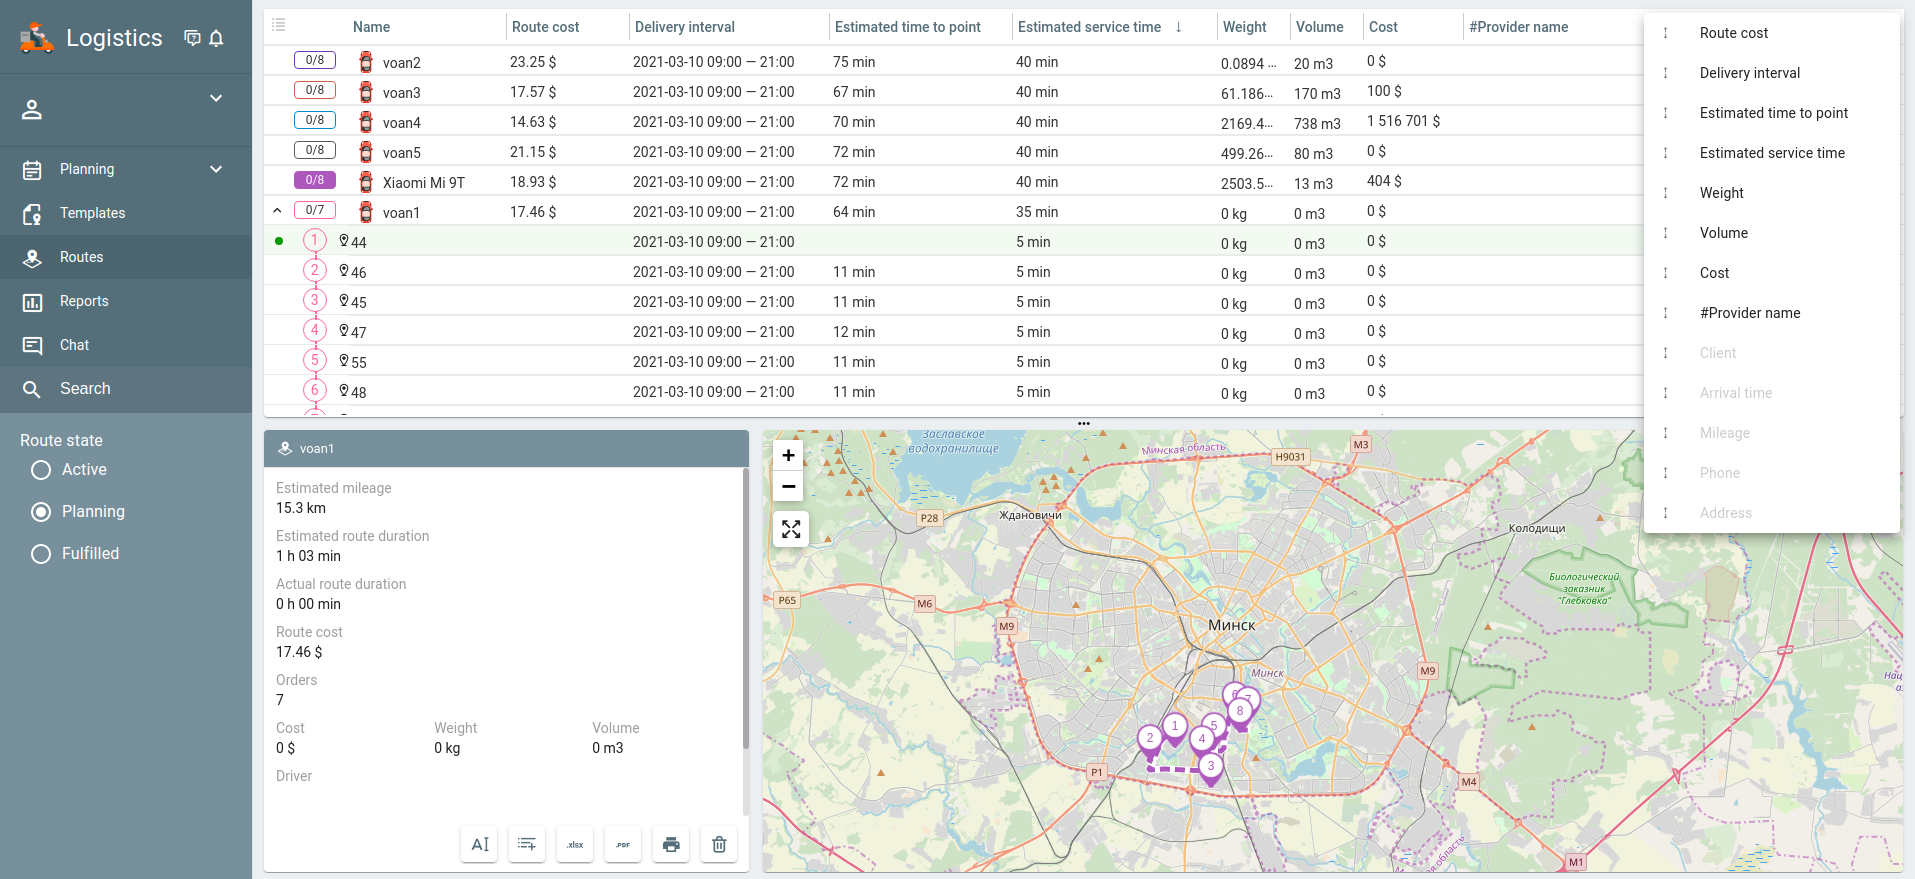Expand the user profile dropdown
The width and height of the screenshot is (1915, 879).
coord(216,98)
